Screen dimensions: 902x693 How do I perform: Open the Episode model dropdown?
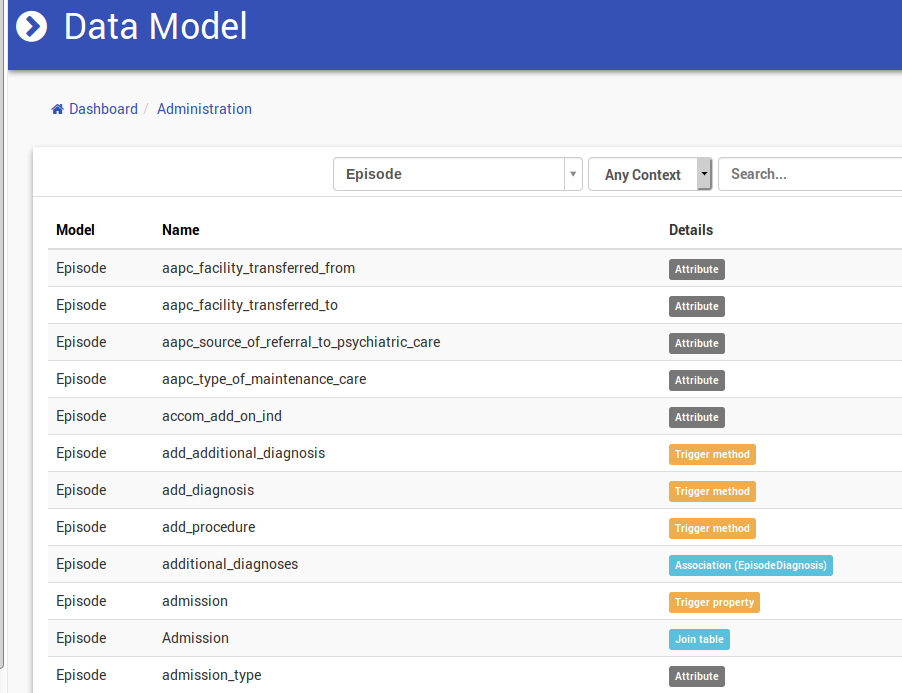[x=449, y=174]
